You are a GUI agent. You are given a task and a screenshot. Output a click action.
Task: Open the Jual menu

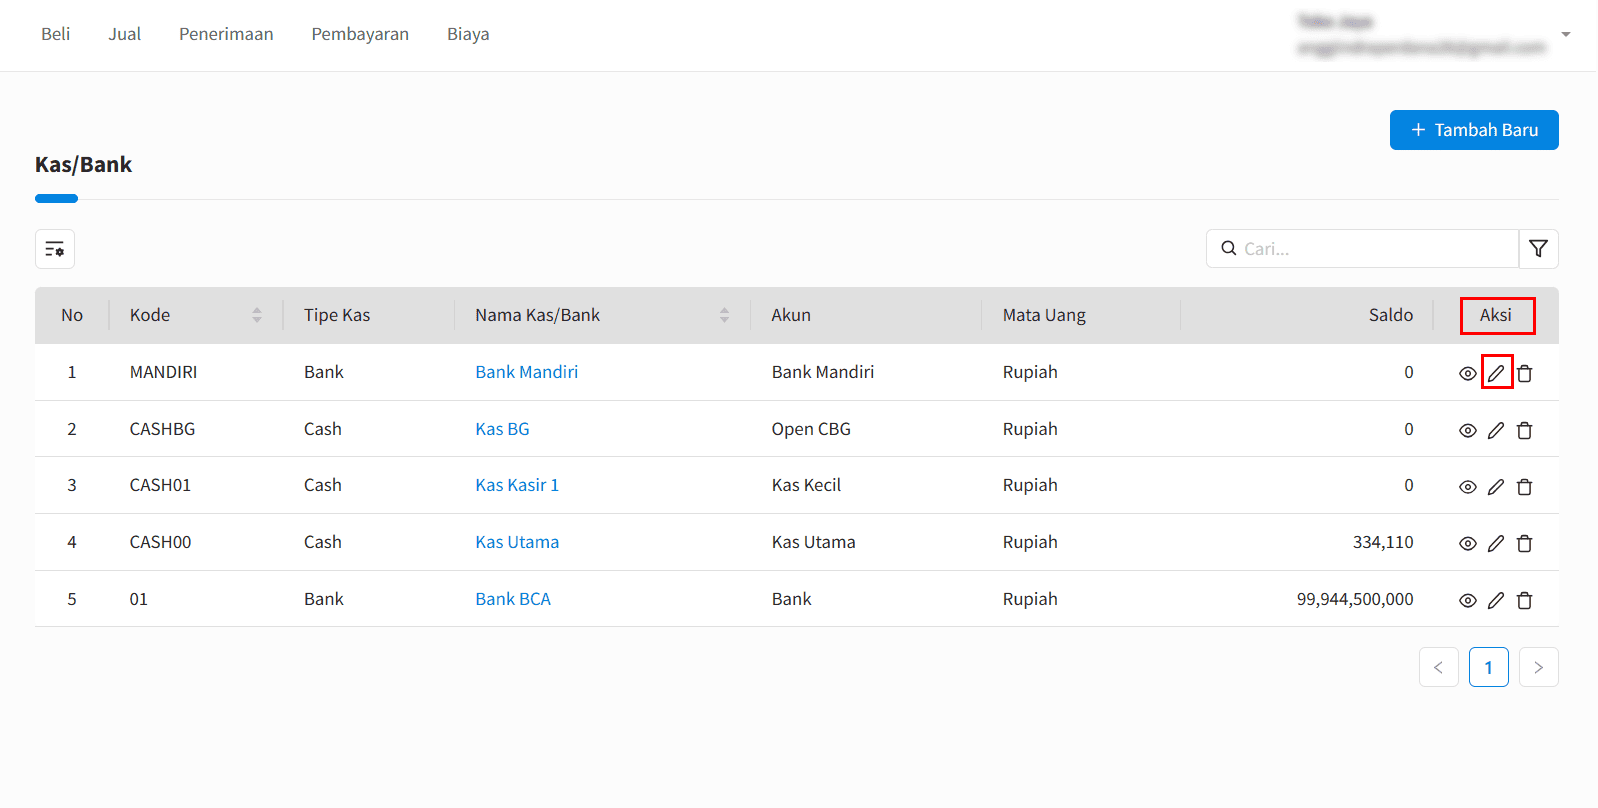(125, 34)
